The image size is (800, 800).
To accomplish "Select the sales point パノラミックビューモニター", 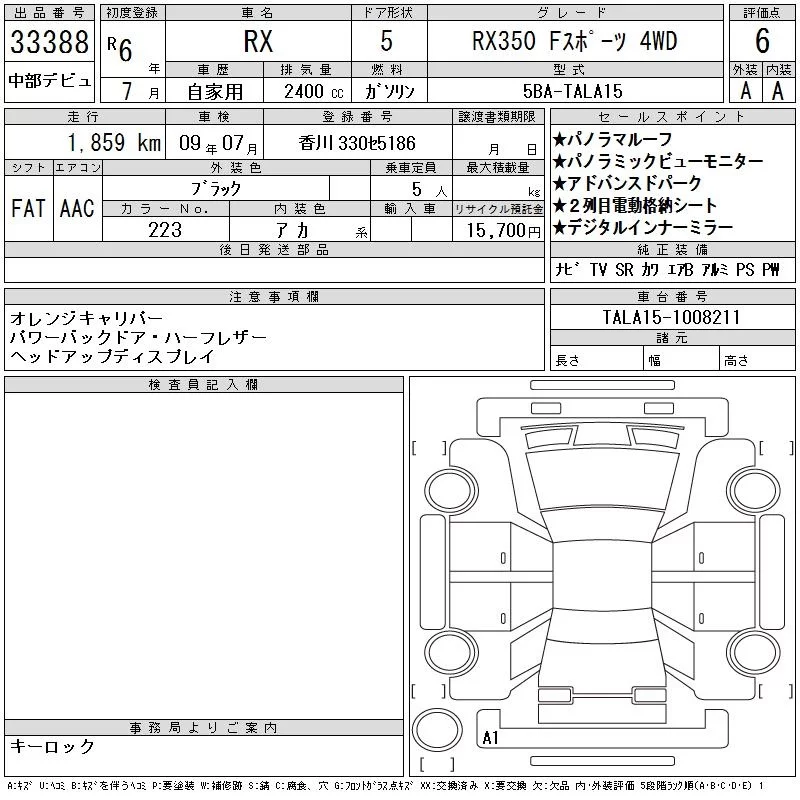I will click(658, 162).
